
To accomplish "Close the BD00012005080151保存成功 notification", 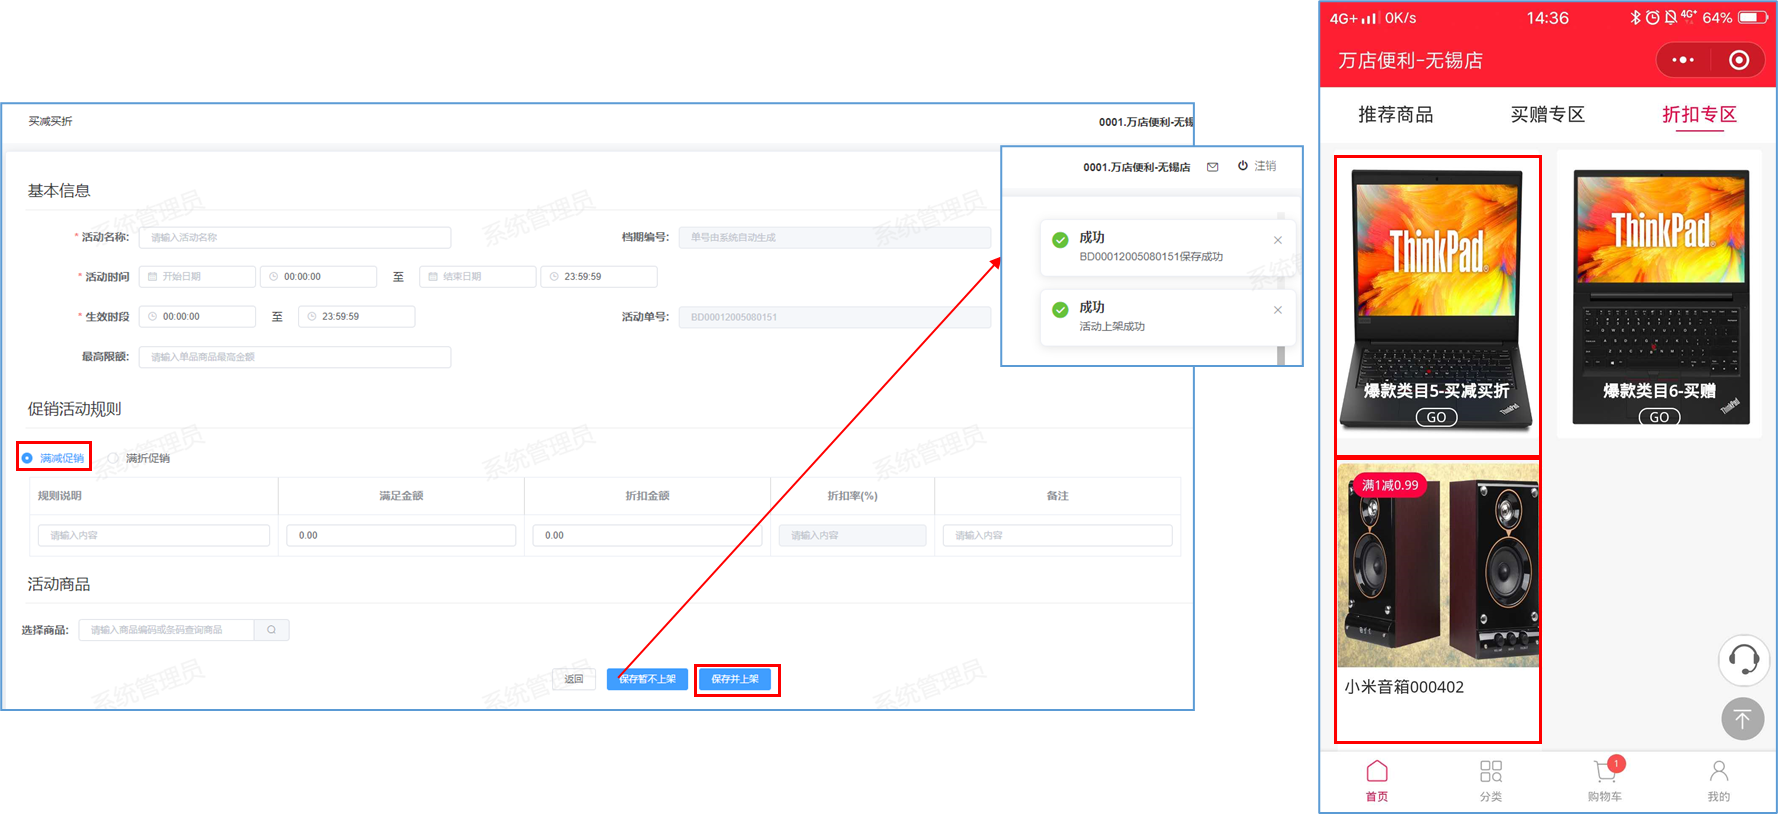I will [1278, 240].
